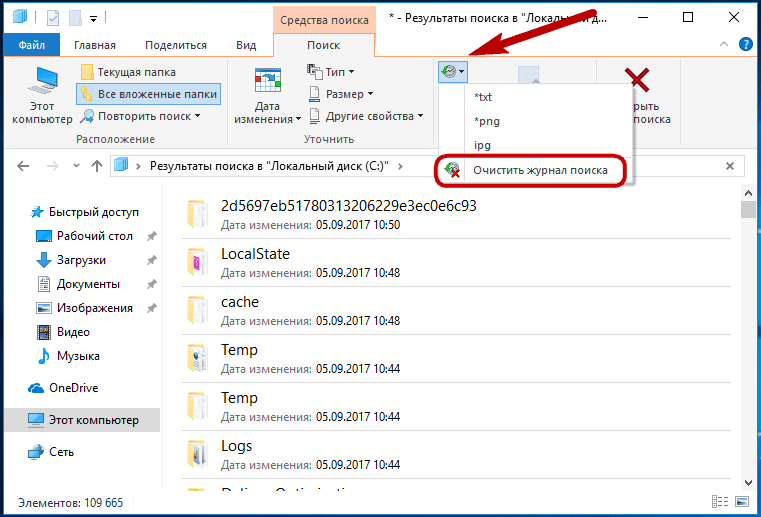Viewport: 761px width, 517px height.
Task: Switch to large thumbnails view in status bar
Action: [x=742, y=502]
